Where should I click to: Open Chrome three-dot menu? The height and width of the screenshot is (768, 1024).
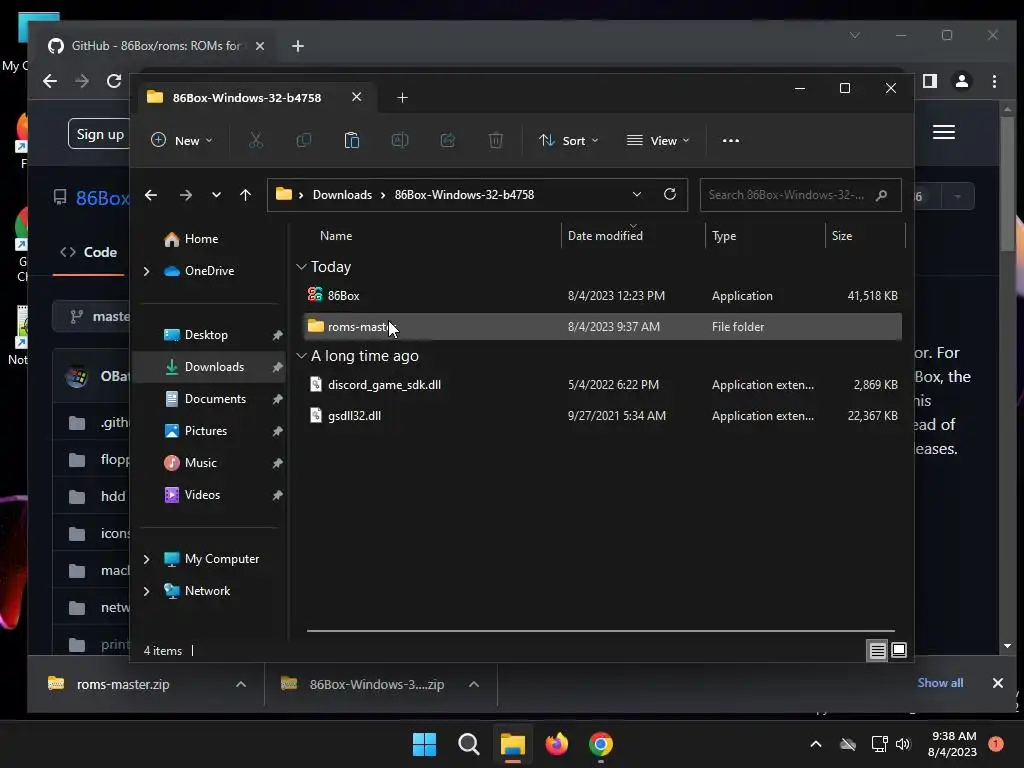pos(995,81)
